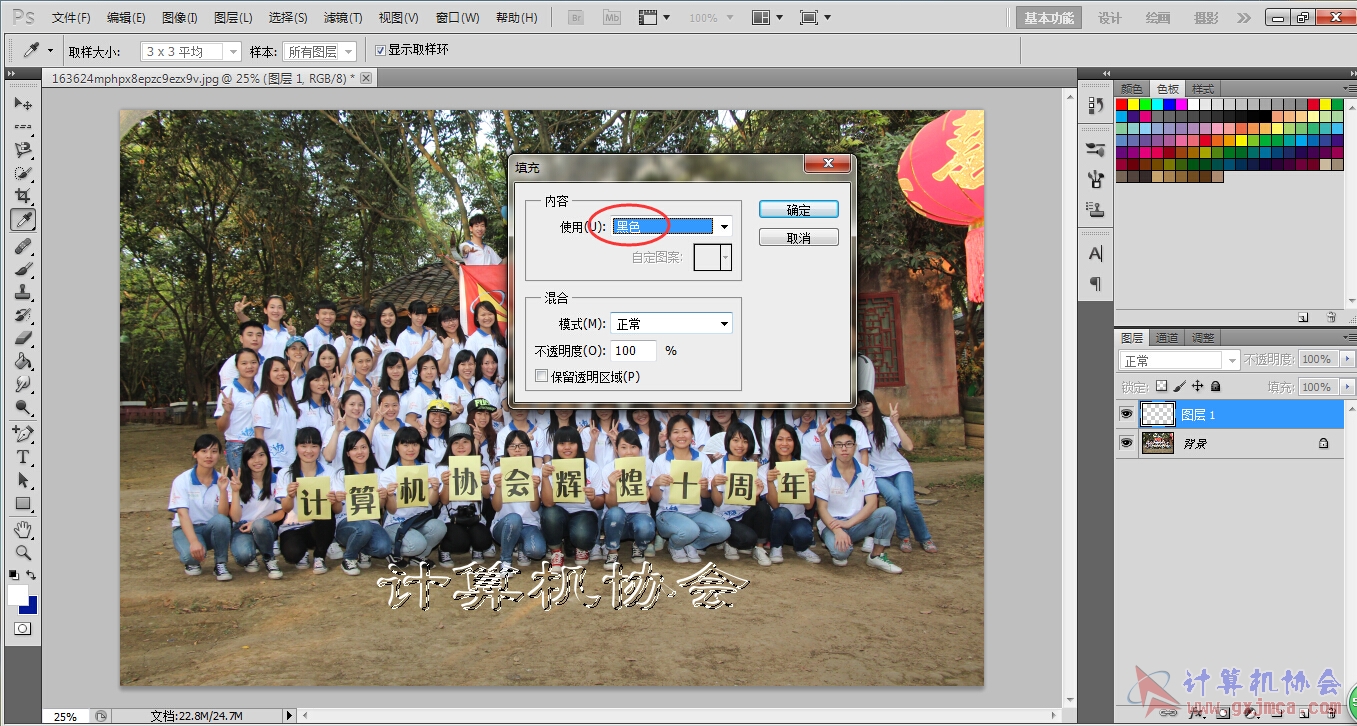This screenshot has width=1357, height=726.
Task: Click Cancel button in Fill dialog
Action: pyautogui.click(x=799, y=238)
